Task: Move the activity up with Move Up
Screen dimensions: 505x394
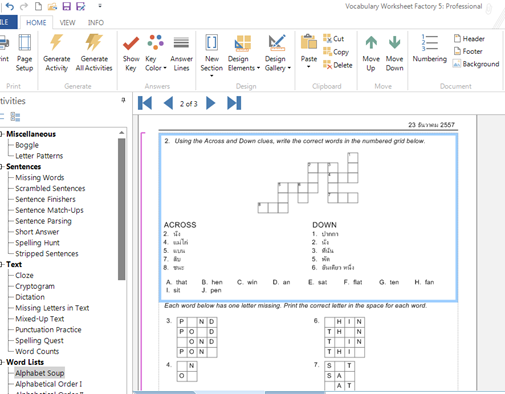Action: pyautogui.click(x=371, y=53)
